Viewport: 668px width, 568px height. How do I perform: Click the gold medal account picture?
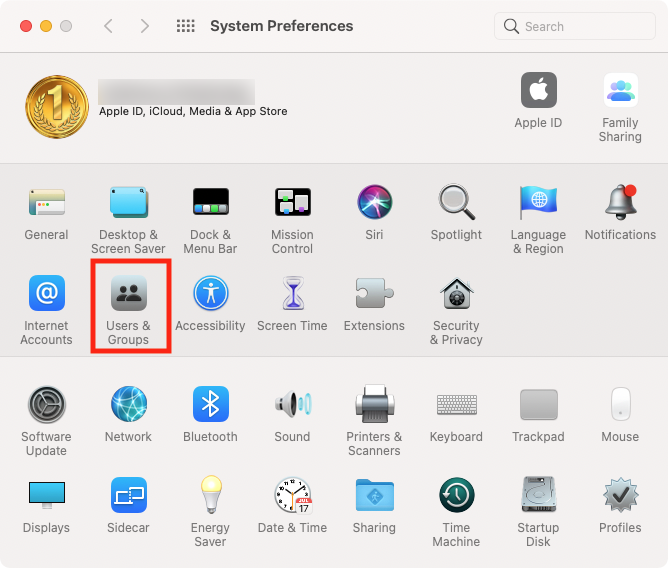click(x=57, y=107)
